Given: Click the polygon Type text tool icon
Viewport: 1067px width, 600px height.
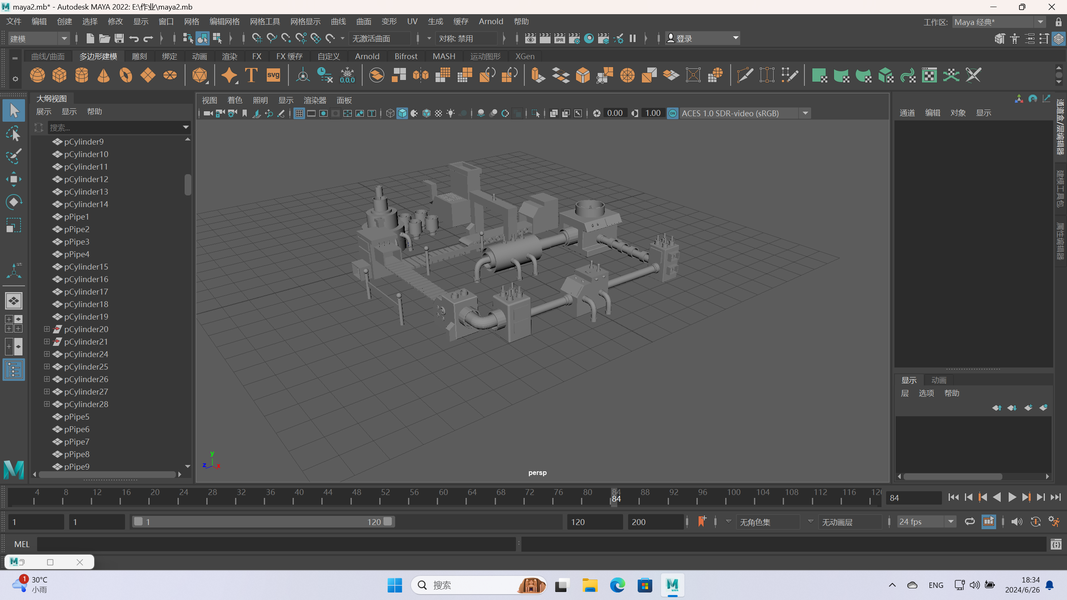Looking at the screenshot, I should tap(251, 76).
